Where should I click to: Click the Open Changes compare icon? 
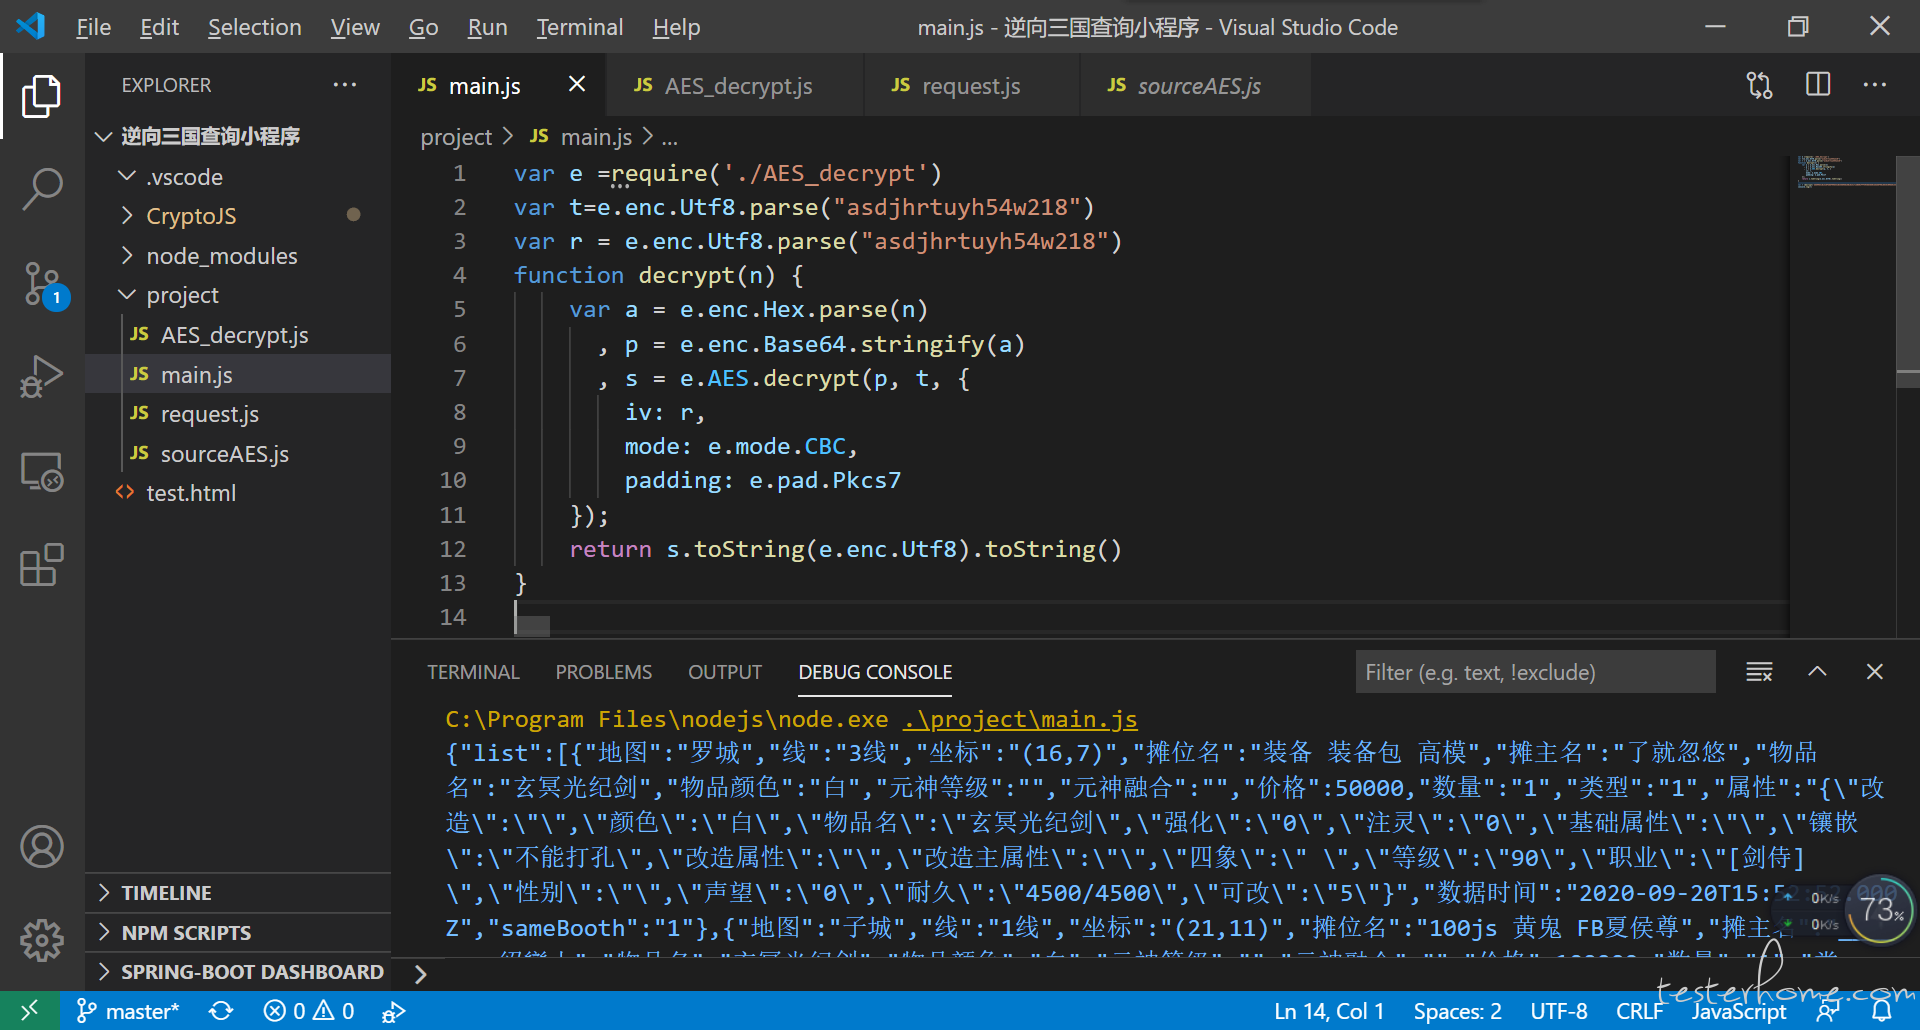pyautogui.click(x=1759, y=85)
